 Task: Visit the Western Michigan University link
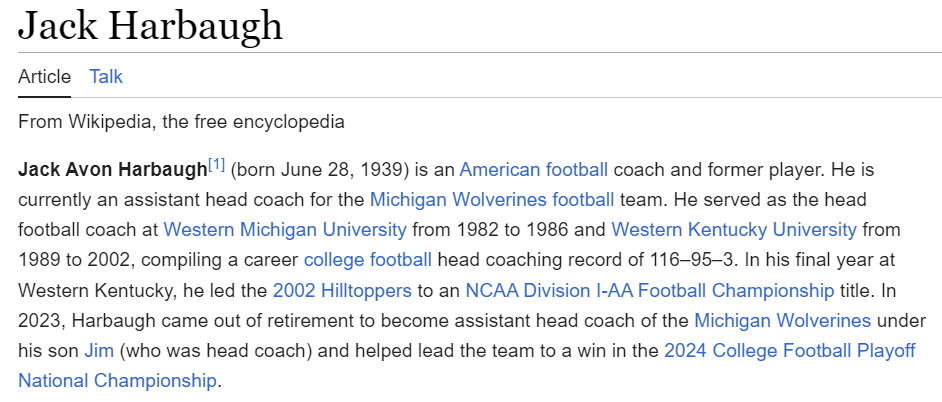click(x=285, y=230)
